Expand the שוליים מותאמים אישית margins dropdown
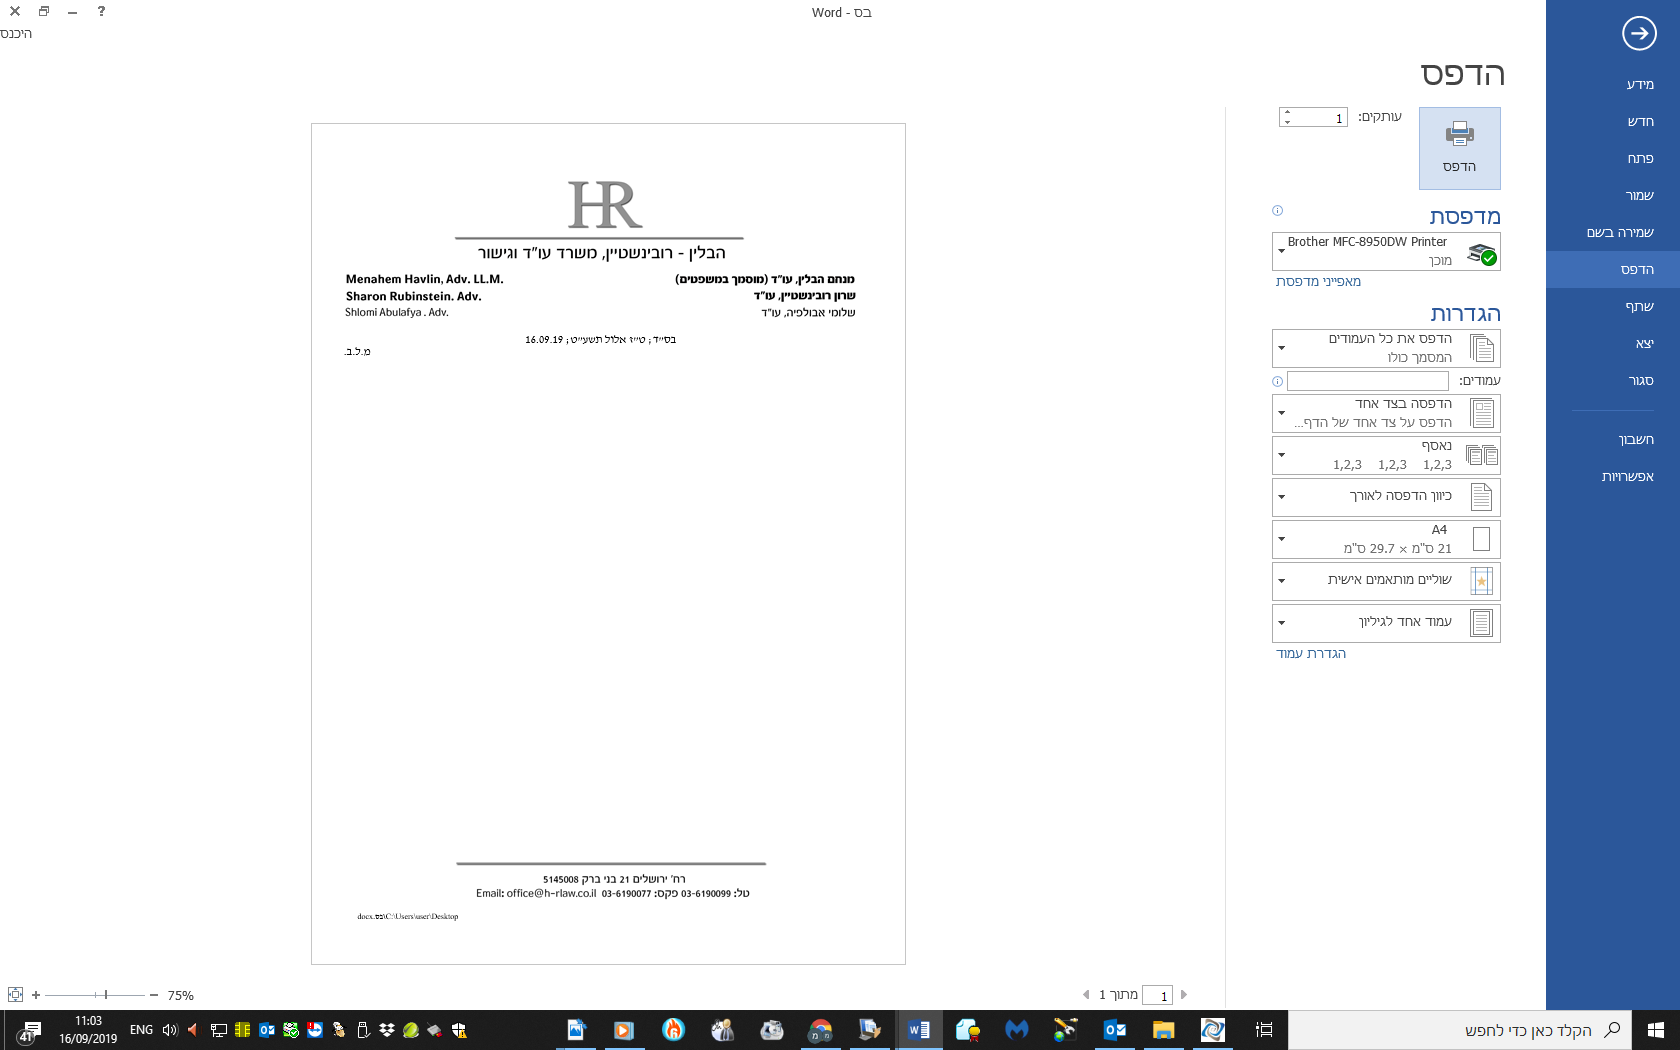Image resolution: width=1680 pixels, height=1050 pixels. pyautogui.click(x=1386, y=581)
